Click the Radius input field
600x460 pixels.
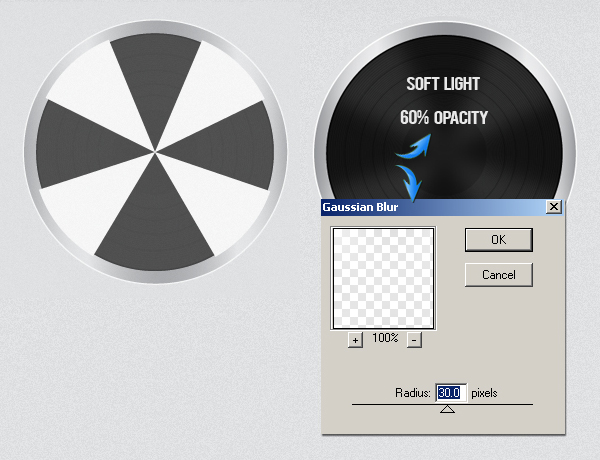(x=451, y=393)
